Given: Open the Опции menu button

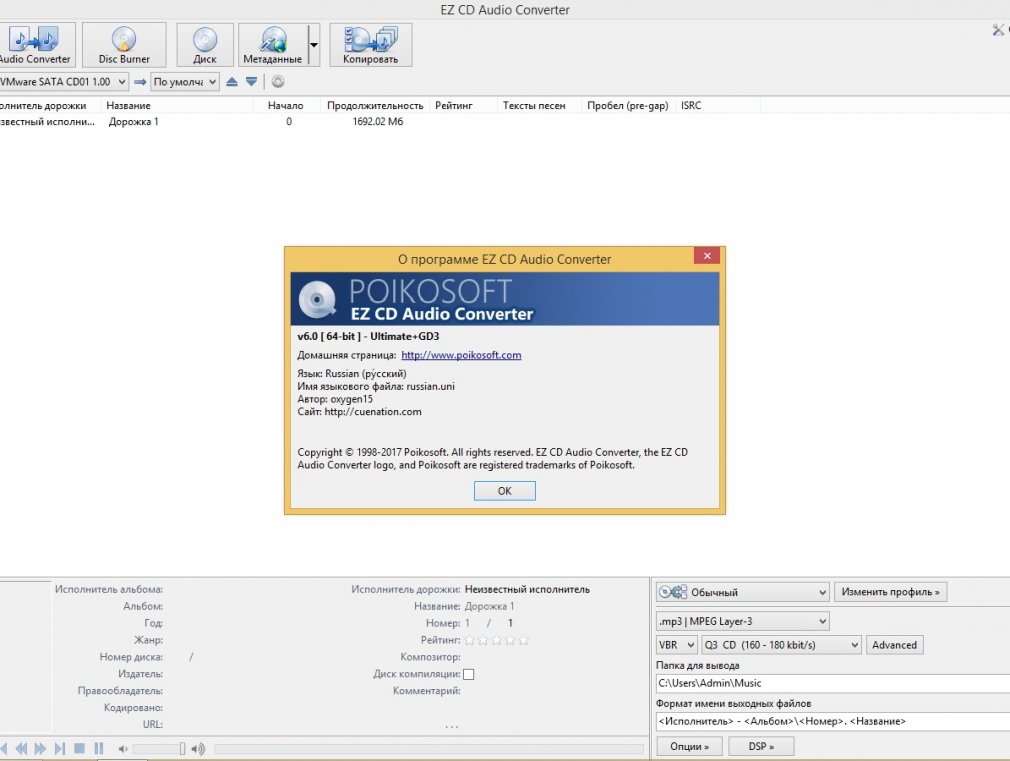Looking at the screenshot, I should coord(689,746).
